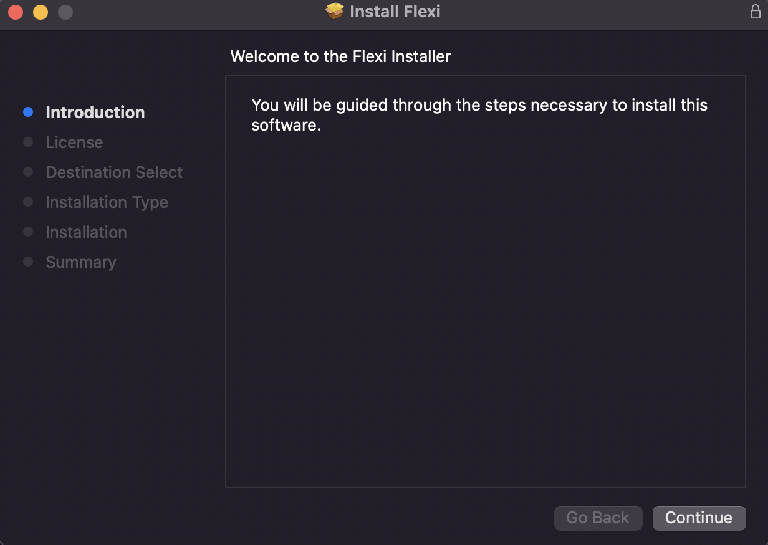Close the installer with red button
Screen dimensions: 768x545
[x=16, y=12]
